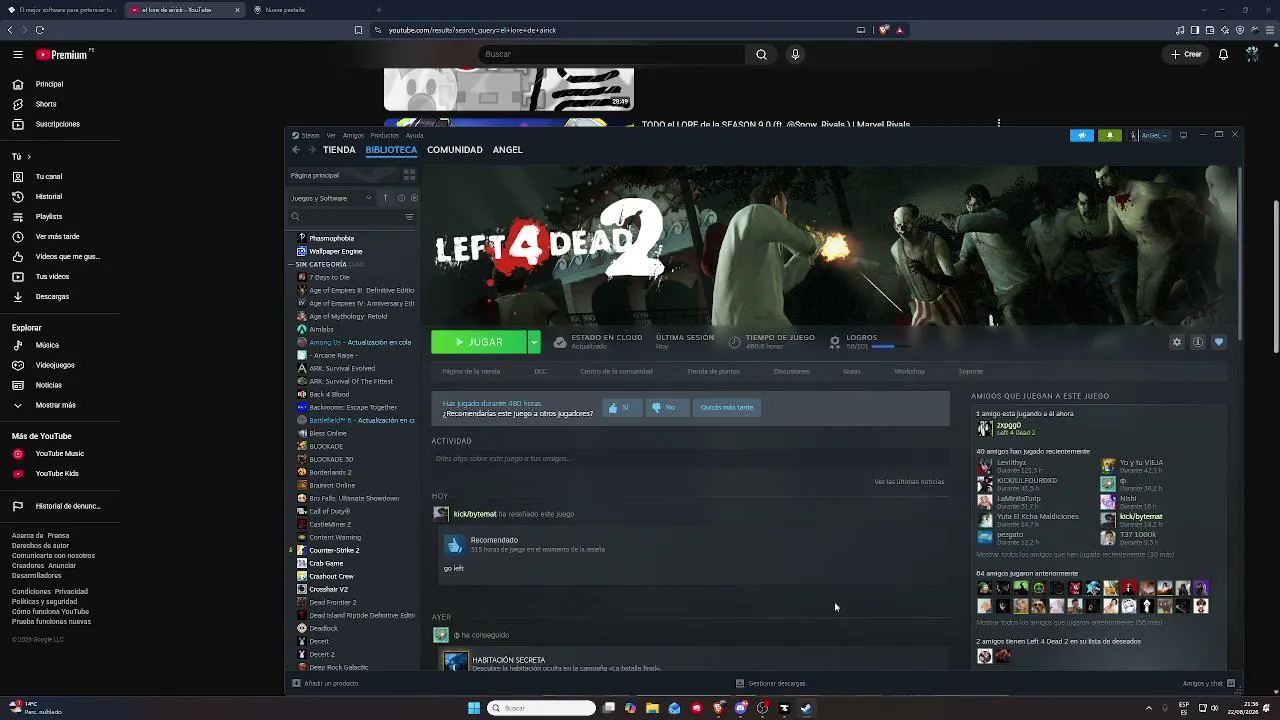1280x720 pixels.
Task: Open the Ayuda menu in Steam
Action: 414,135
